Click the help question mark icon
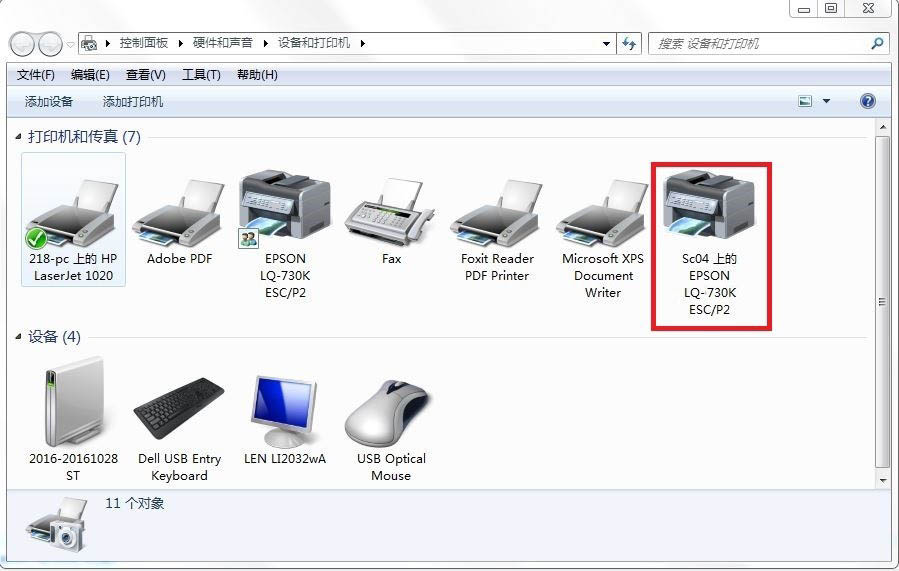Screen dimensions: 899x571 pos(868,101)
